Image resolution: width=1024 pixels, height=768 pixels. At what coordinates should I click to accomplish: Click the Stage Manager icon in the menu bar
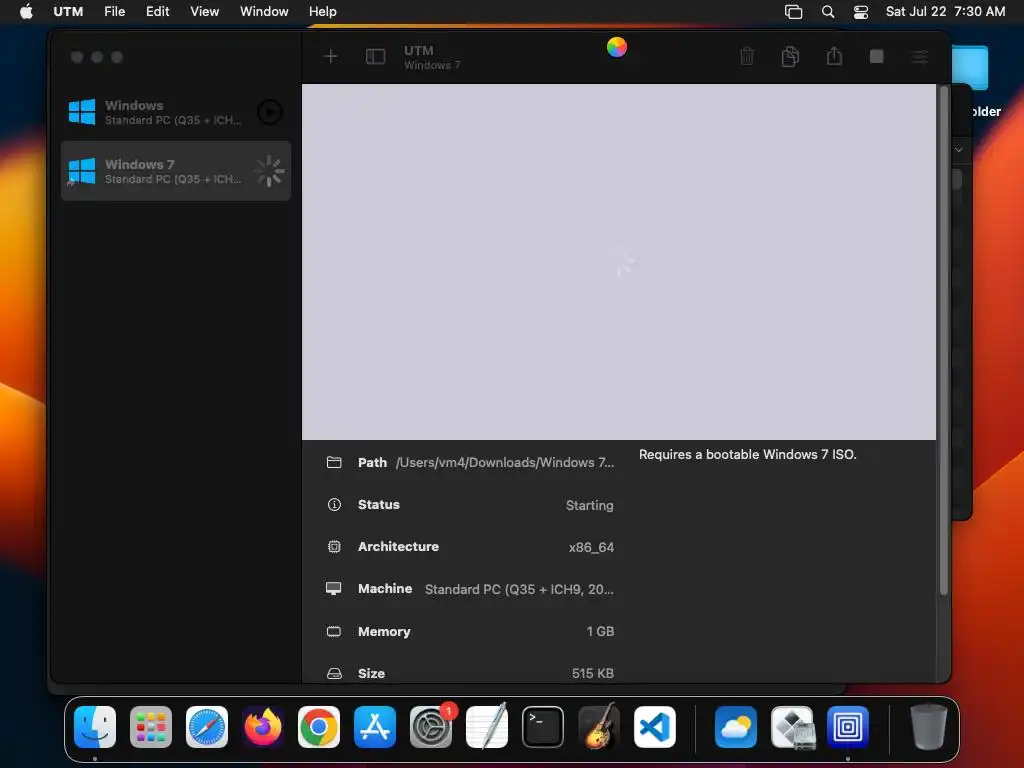coord(793,12)
